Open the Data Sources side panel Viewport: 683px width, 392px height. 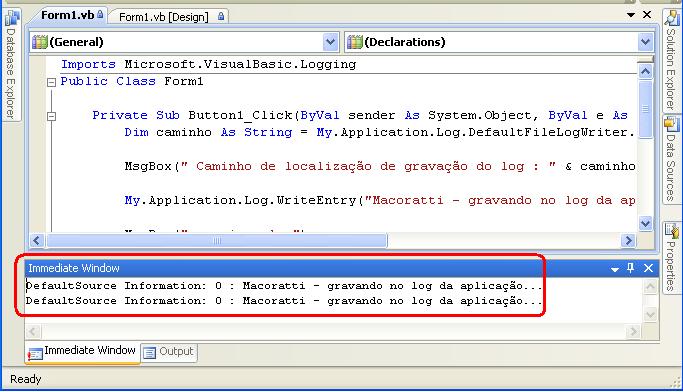click(672, 159)
